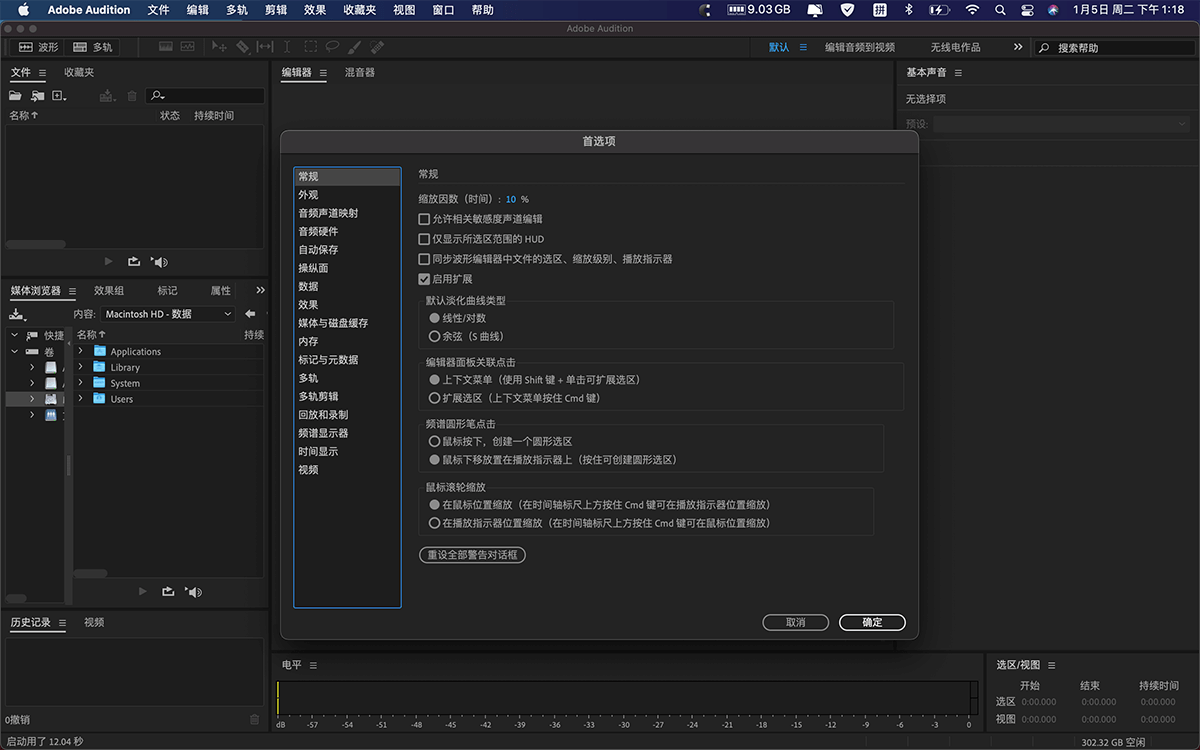Expand the 新建文件 icon dropdown in files panel
This screenshot has height=750, width=1200.
tap(65, 99)
